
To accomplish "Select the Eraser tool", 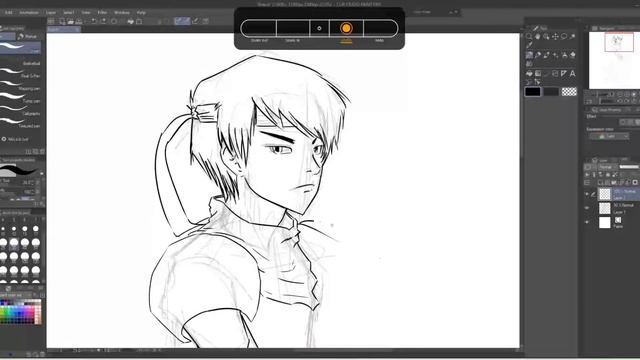I will coord(573,55).
